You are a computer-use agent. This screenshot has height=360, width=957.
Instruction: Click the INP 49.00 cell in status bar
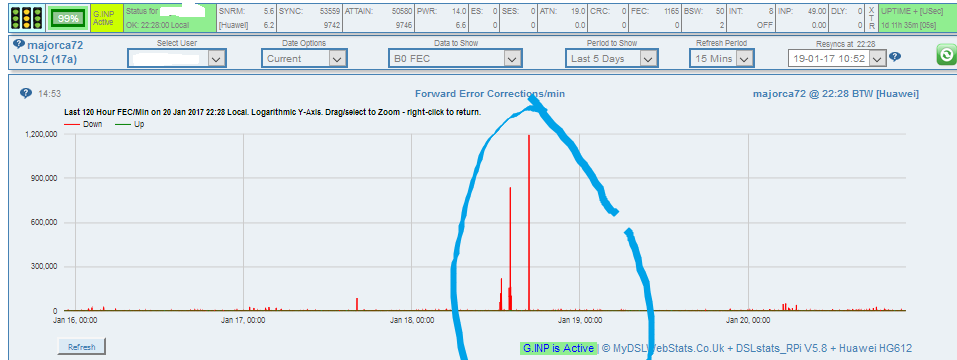coord(803,18)
